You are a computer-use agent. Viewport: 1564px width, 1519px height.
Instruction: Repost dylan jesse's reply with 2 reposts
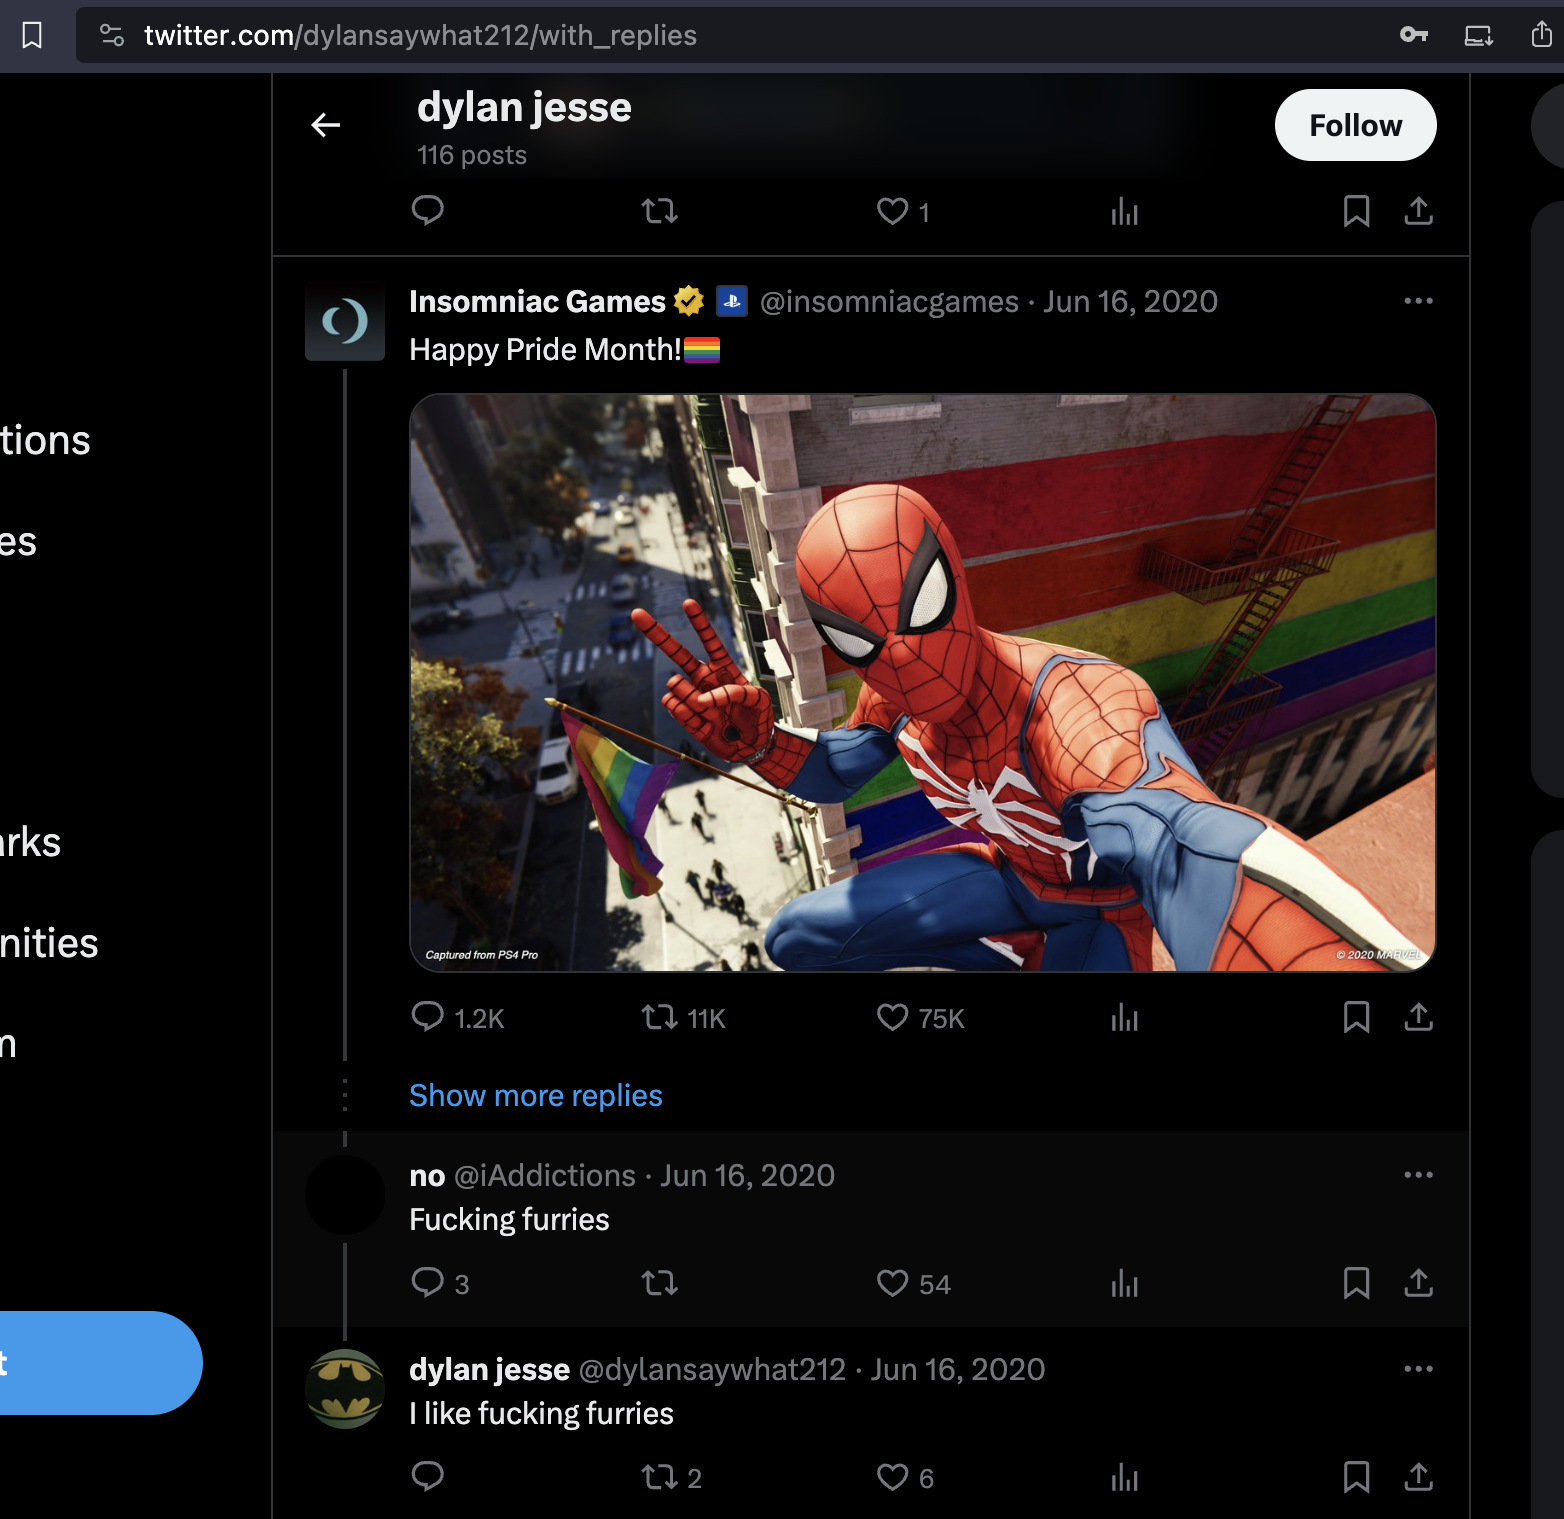671,1477
